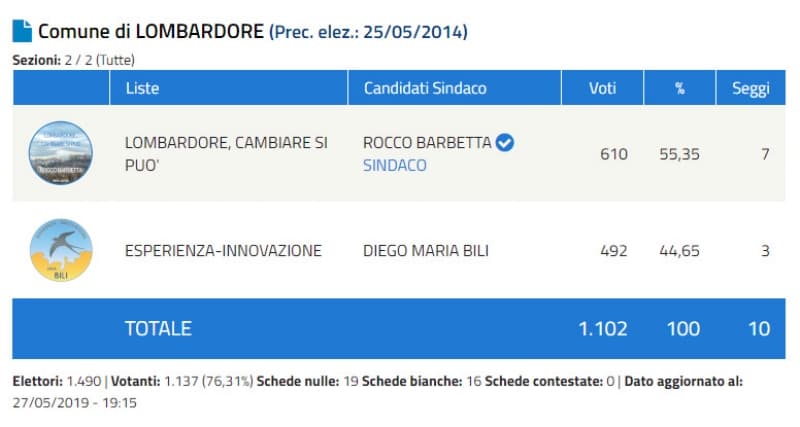Click the 492 votes cell
Viewport: 800px width, 427px height.
[613, 250]
